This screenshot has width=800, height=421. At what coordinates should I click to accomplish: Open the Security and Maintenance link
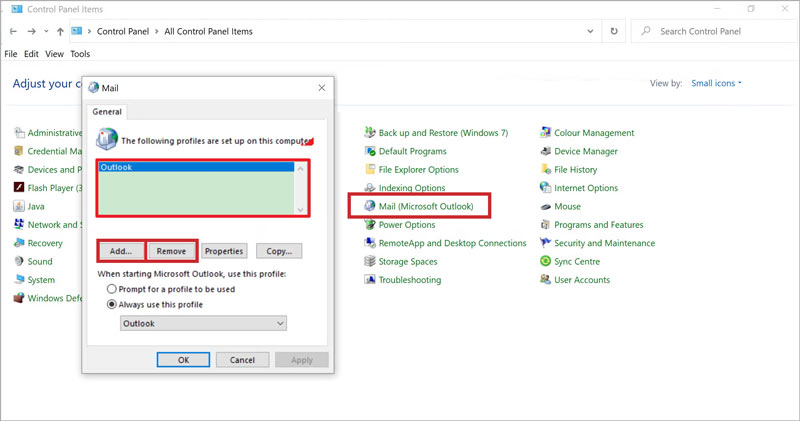pos(605,243)
